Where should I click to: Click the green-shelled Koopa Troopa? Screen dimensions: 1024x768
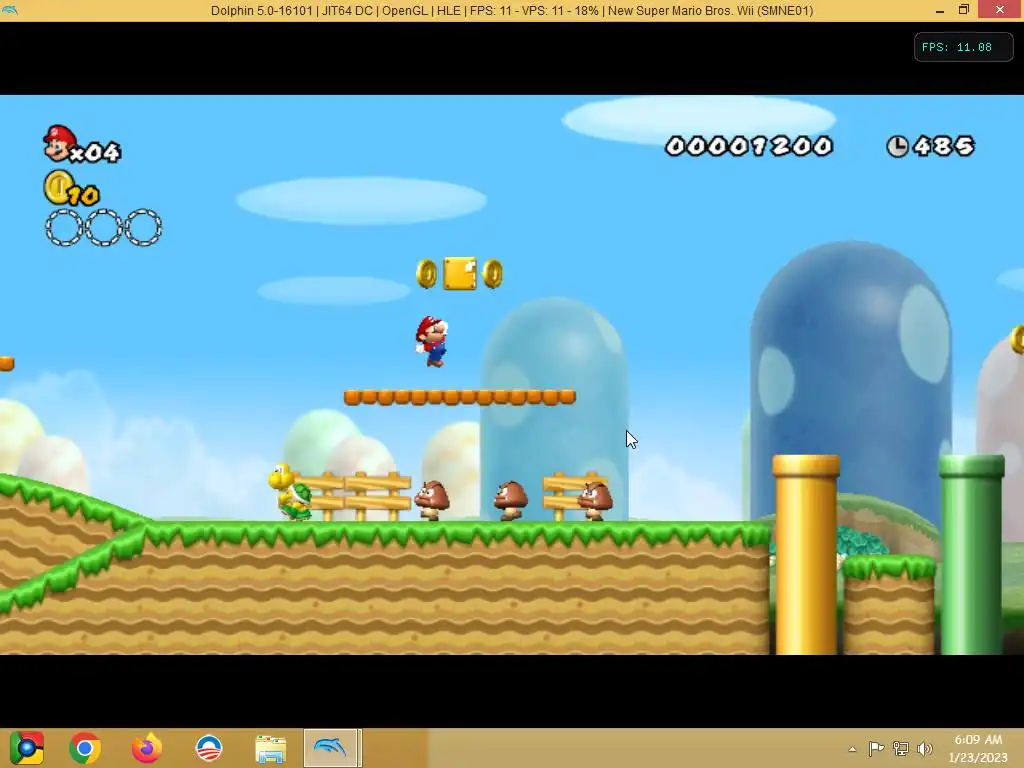[x=291, y=491]
